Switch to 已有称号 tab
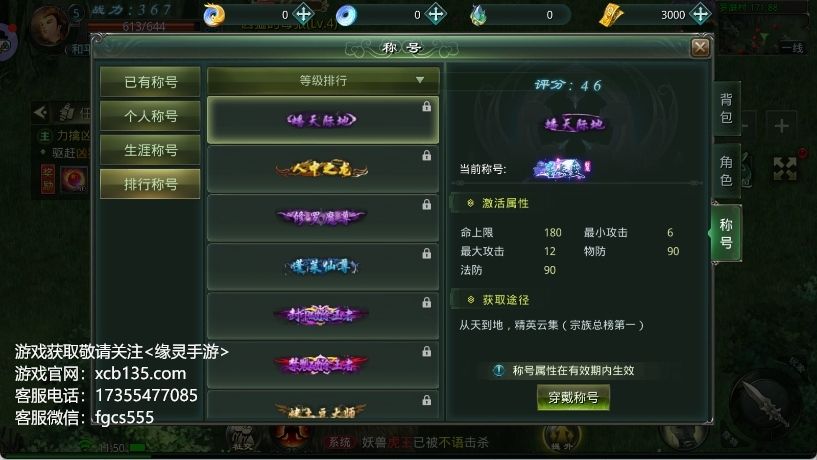This screenshot has width=817, height=460. point(150,82)
